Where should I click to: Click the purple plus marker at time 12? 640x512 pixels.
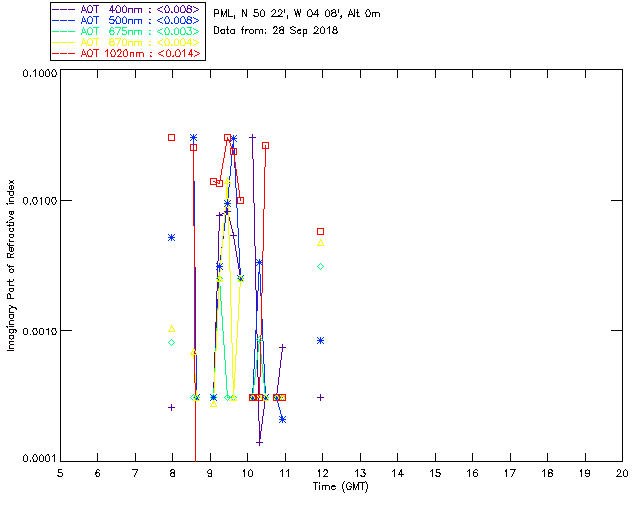[x=321, y=397]
